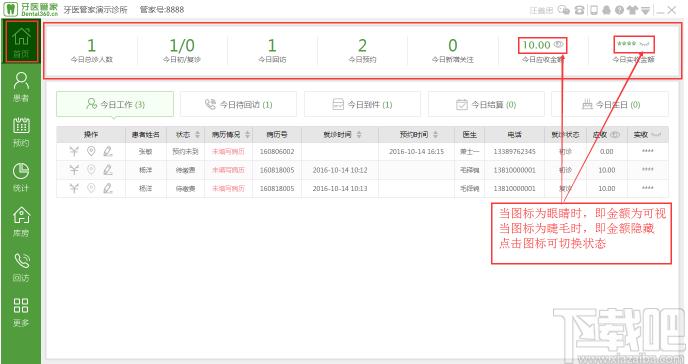Switch to the 今日到件 (1) tab
Viewport: 688px width, 364px height.
tap(362, 104)
